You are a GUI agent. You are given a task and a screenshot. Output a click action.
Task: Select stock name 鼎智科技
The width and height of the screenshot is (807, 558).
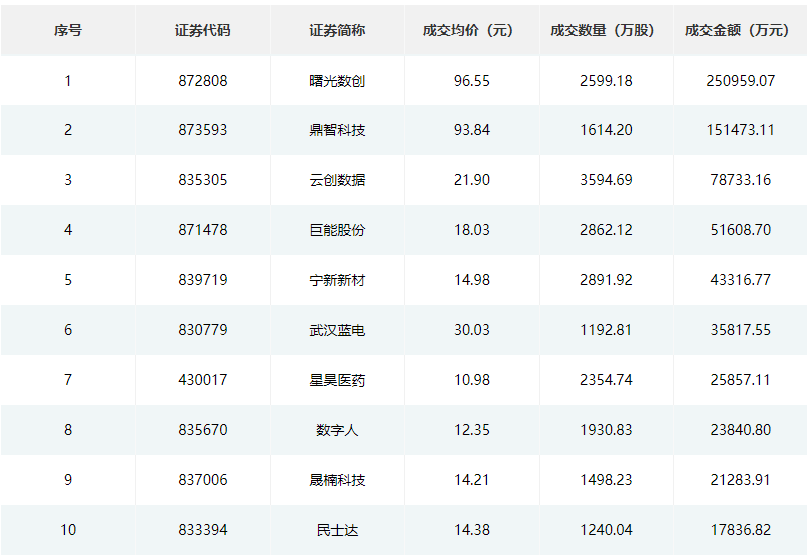[x=337, y=130]
